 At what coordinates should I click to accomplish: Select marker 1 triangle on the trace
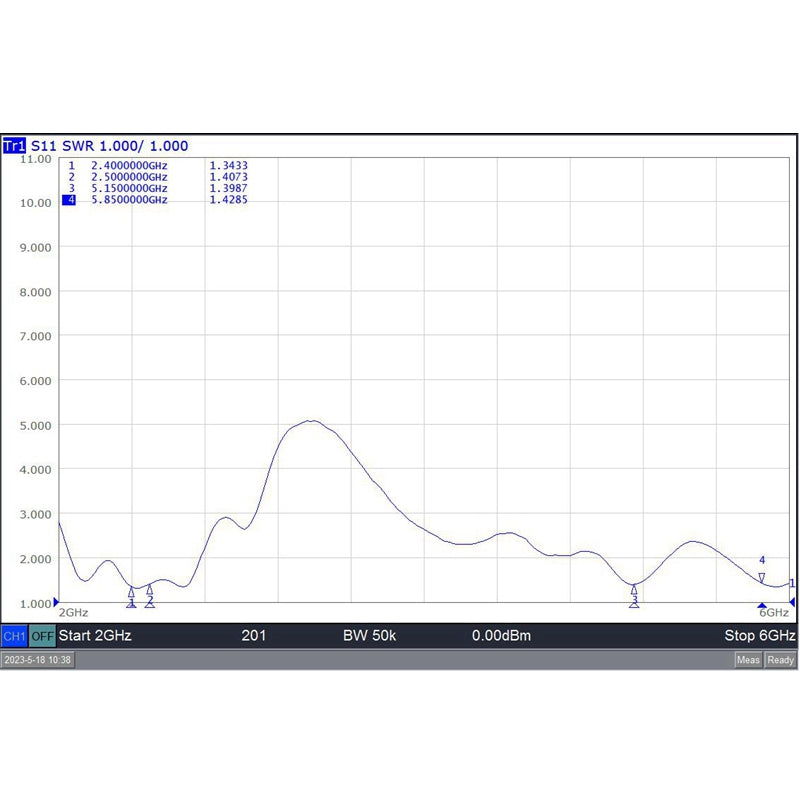[131, 593]
